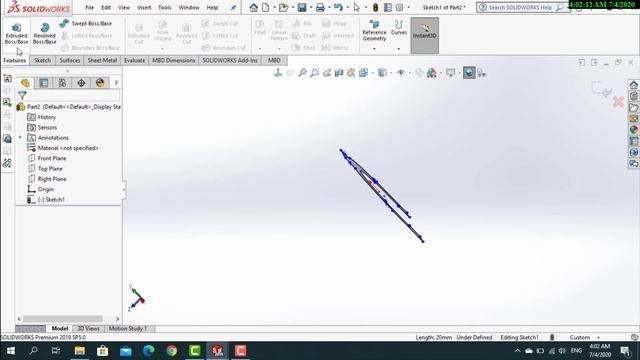Open the Sheet Metal tab

point(102,60)
